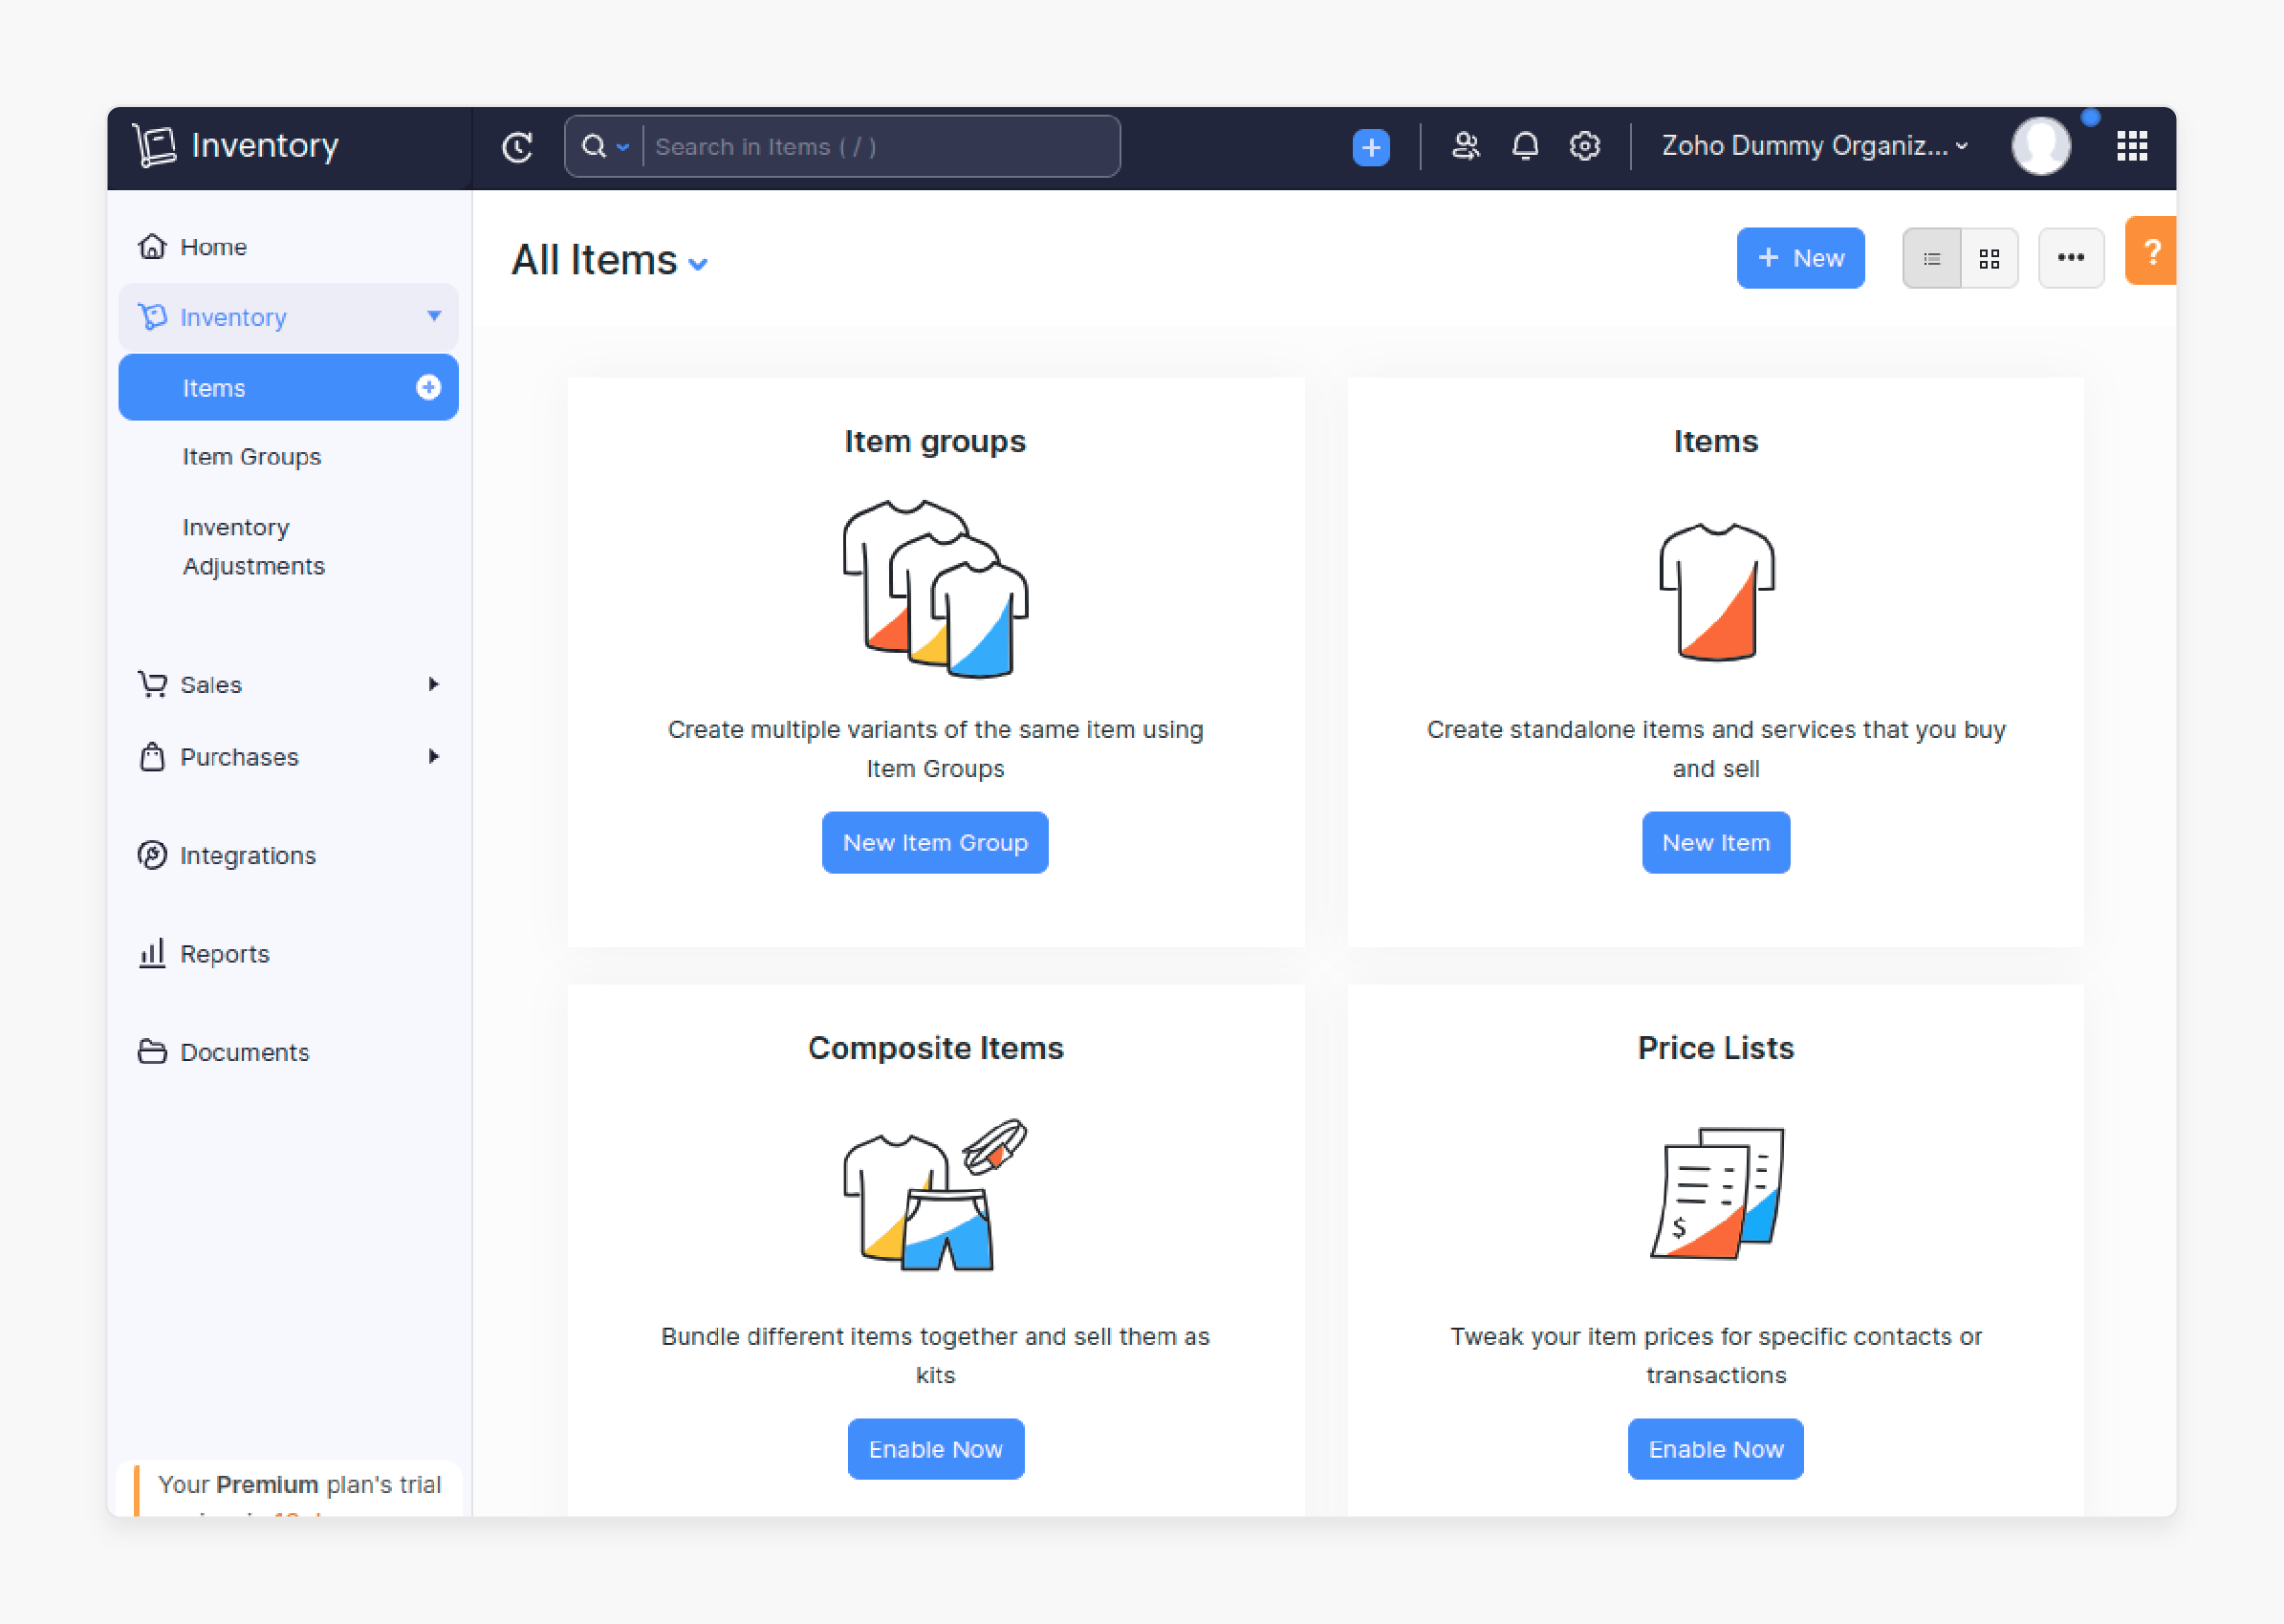
Task: Open the more options ellipsis menu
Action: point(2070,258)
